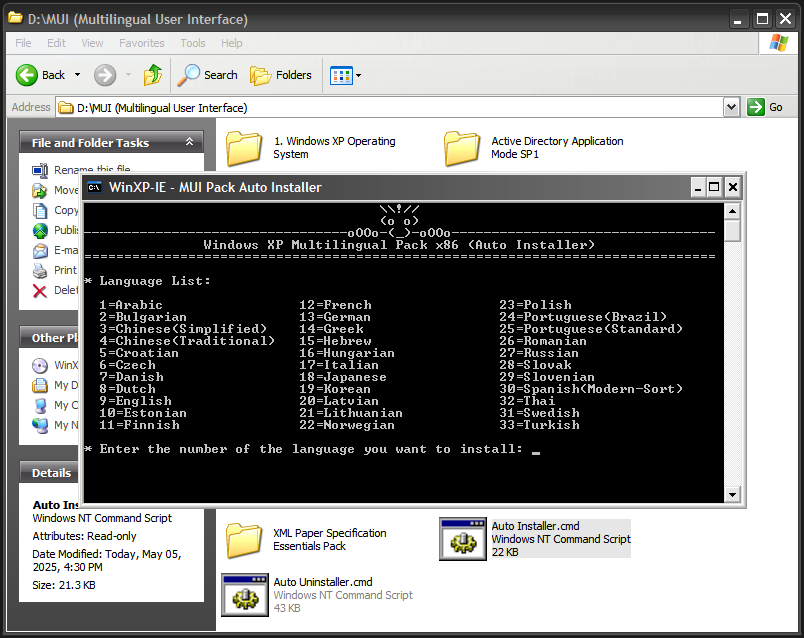The image size is (804, 638).
Task: Open the Tools menu
Action: [x=193, y=43]
